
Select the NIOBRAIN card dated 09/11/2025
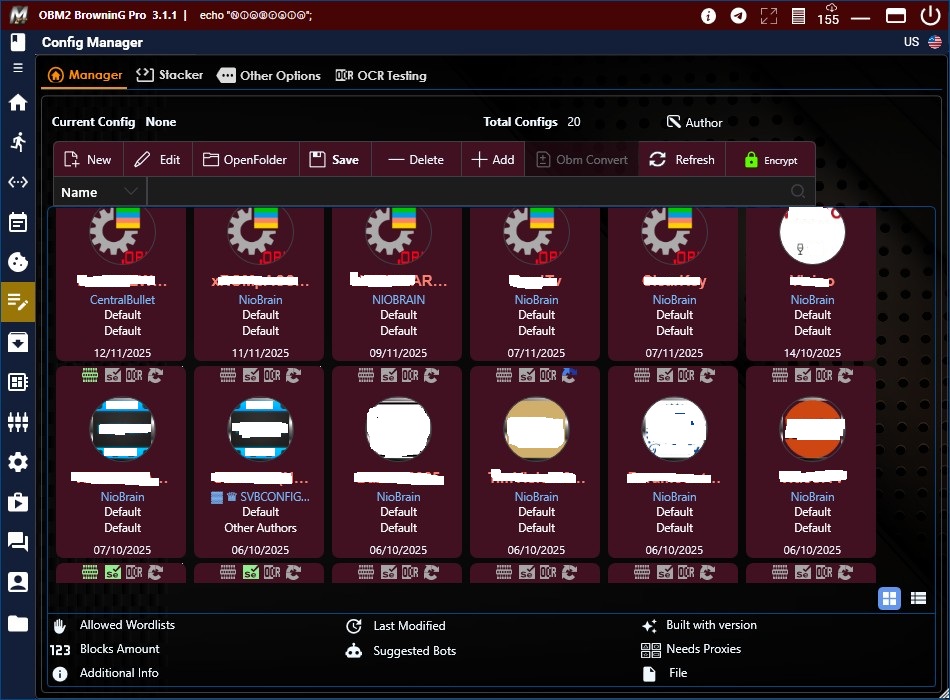coord(397,284)
